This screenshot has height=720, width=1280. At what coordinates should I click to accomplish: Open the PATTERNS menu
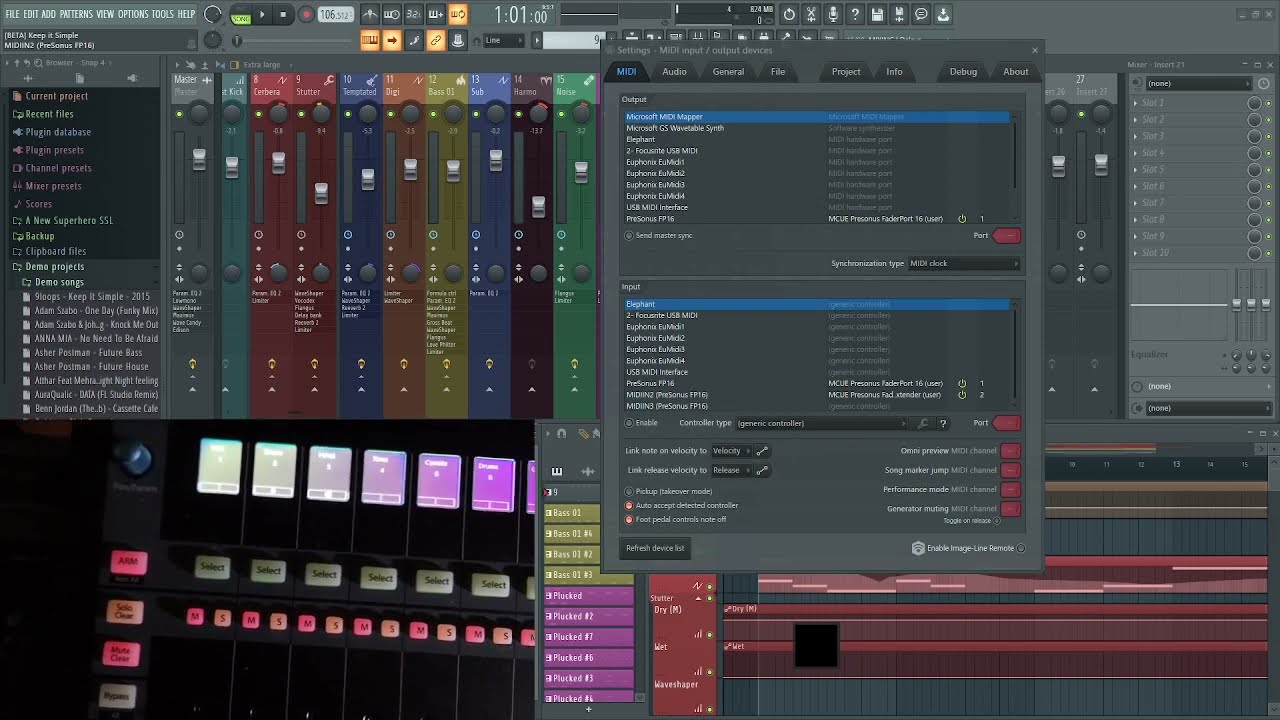click(x=76, y=14)
